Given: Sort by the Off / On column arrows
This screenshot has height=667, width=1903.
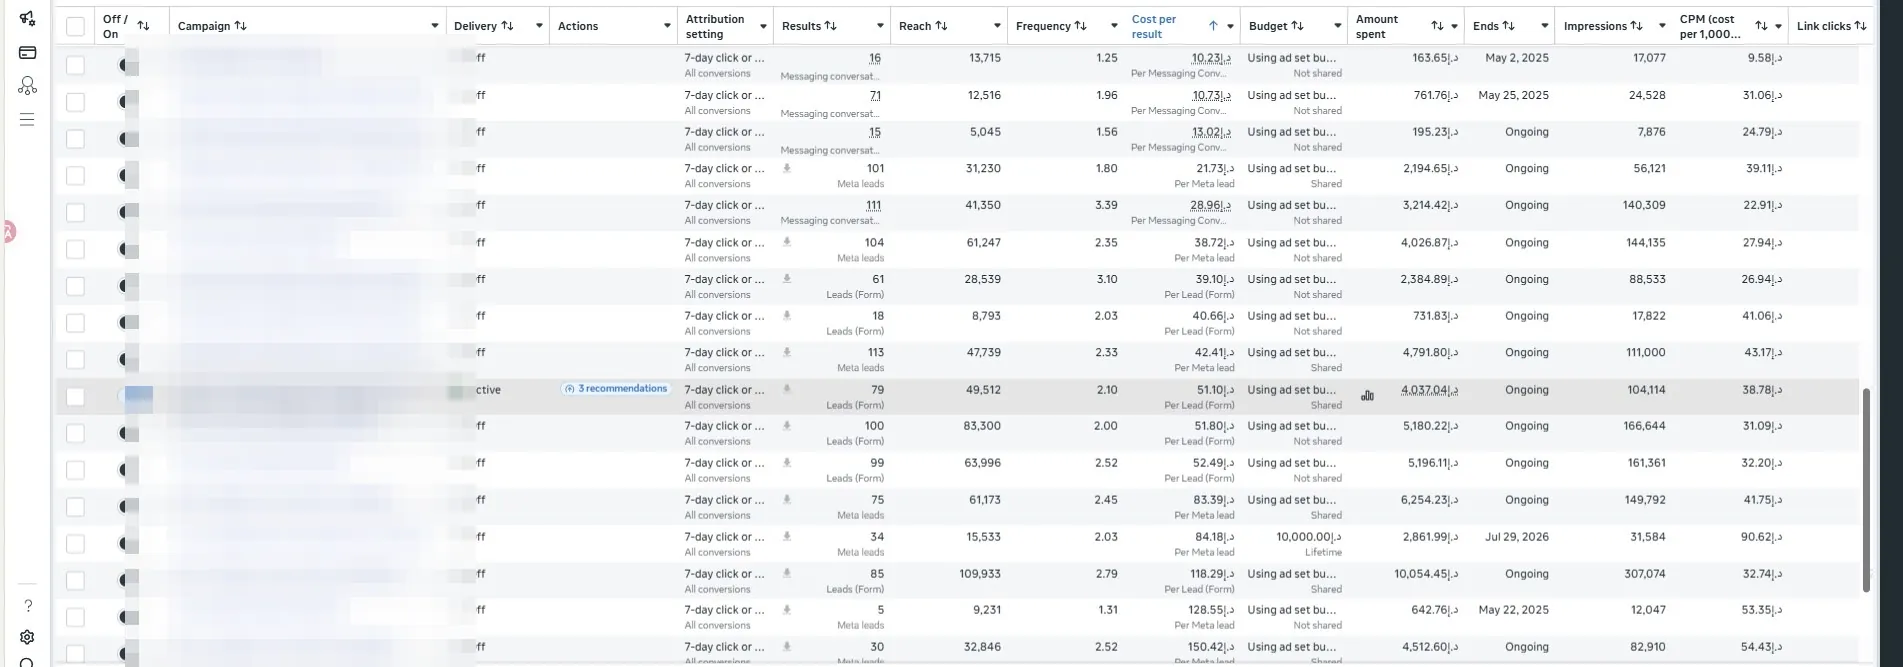Looking at the screenshot, I should coord(143,26).
